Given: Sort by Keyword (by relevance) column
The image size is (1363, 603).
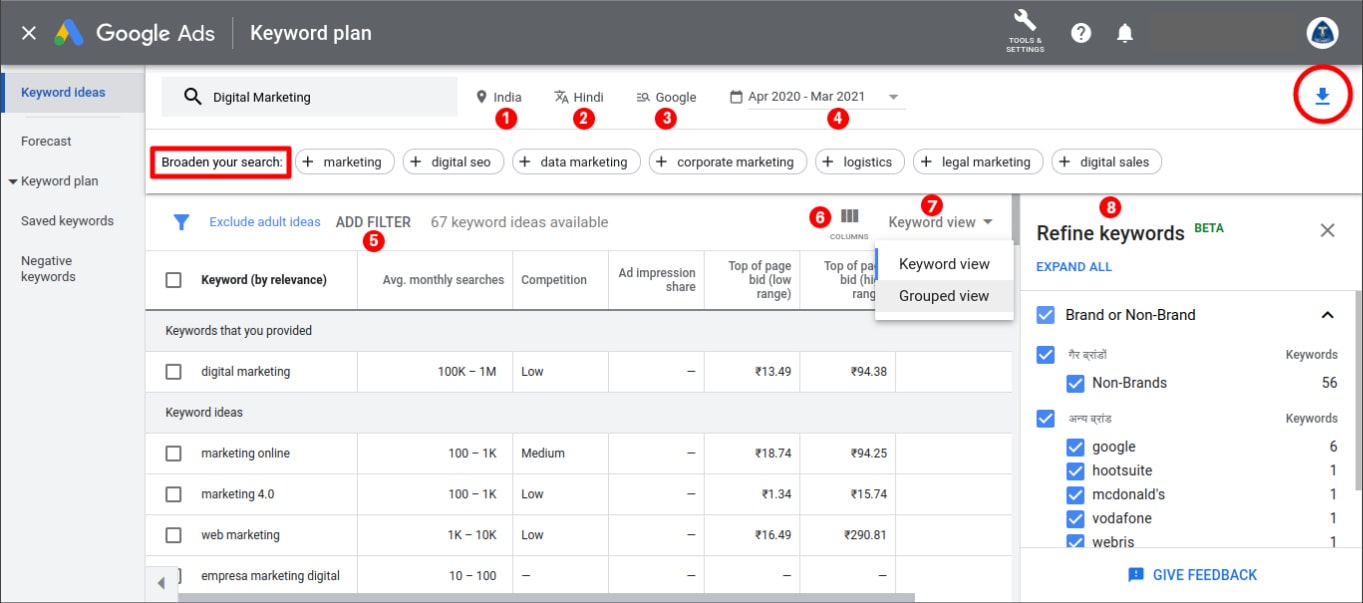Looking at the screenshot, I should click(x=264, y=280).
